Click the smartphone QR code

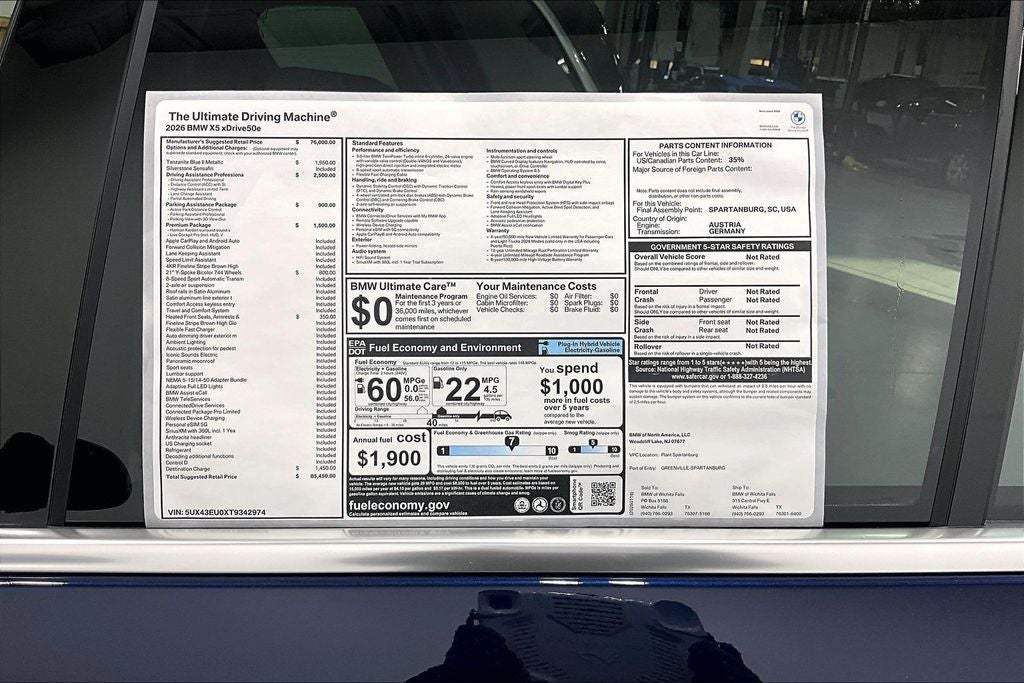(x=602, y=493)
